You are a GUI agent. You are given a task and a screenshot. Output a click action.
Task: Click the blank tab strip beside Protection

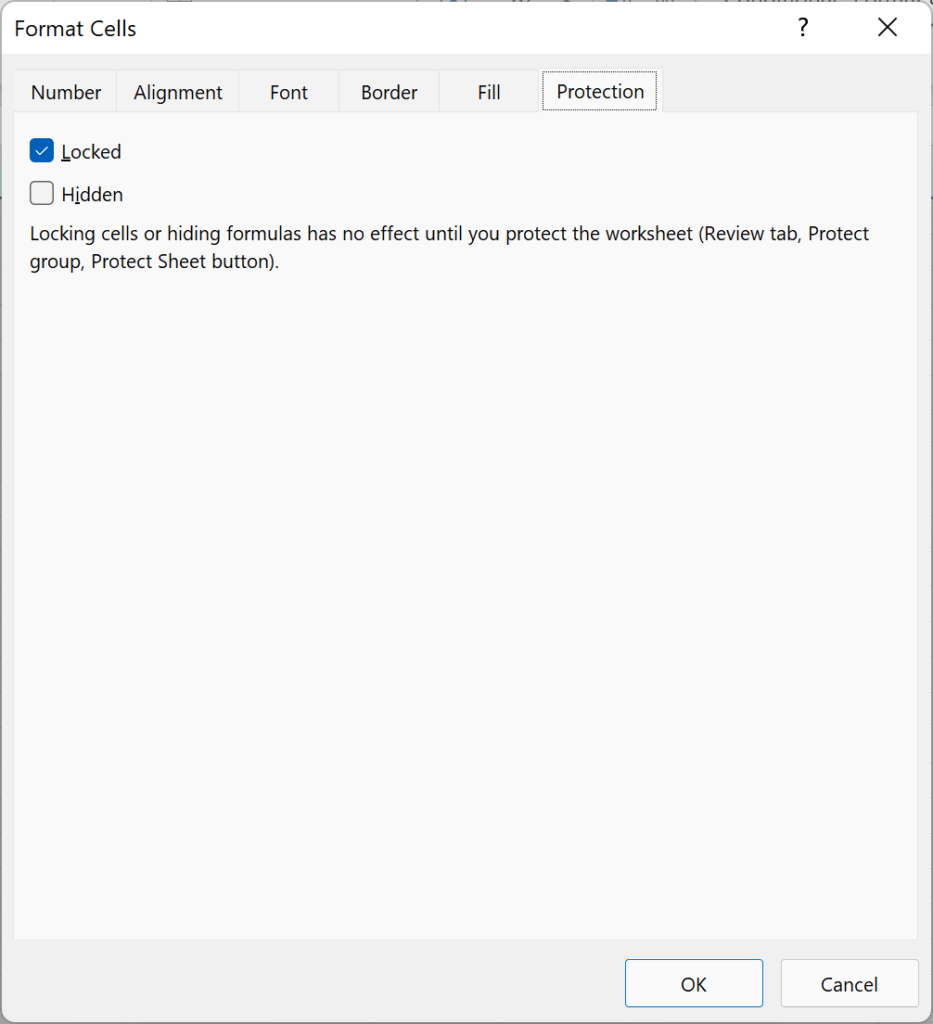(789, 91)
